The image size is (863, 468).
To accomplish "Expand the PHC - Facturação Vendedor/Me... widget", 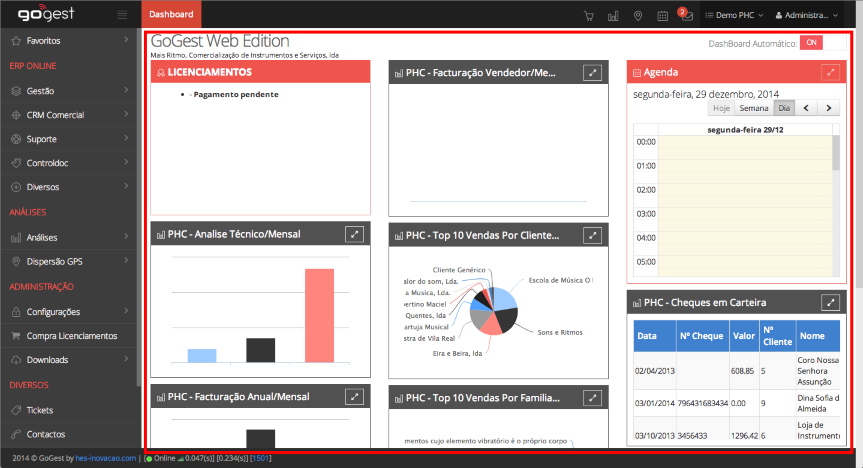I will click(x=592, y=73).
